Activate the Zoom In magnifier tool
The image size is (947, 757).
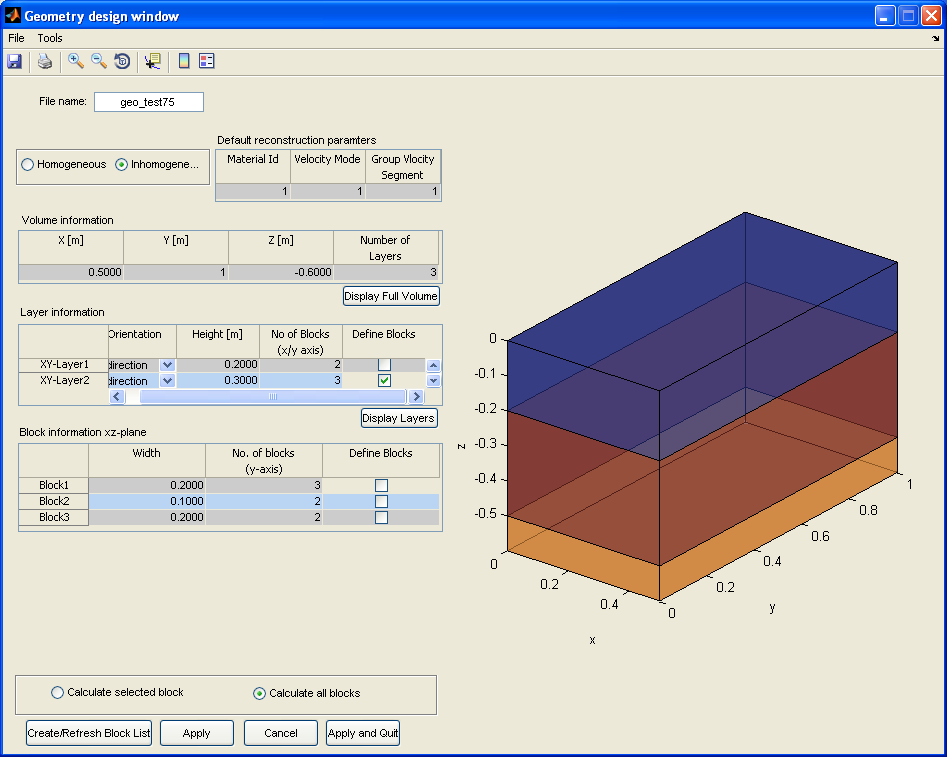[x=75, y=61]
